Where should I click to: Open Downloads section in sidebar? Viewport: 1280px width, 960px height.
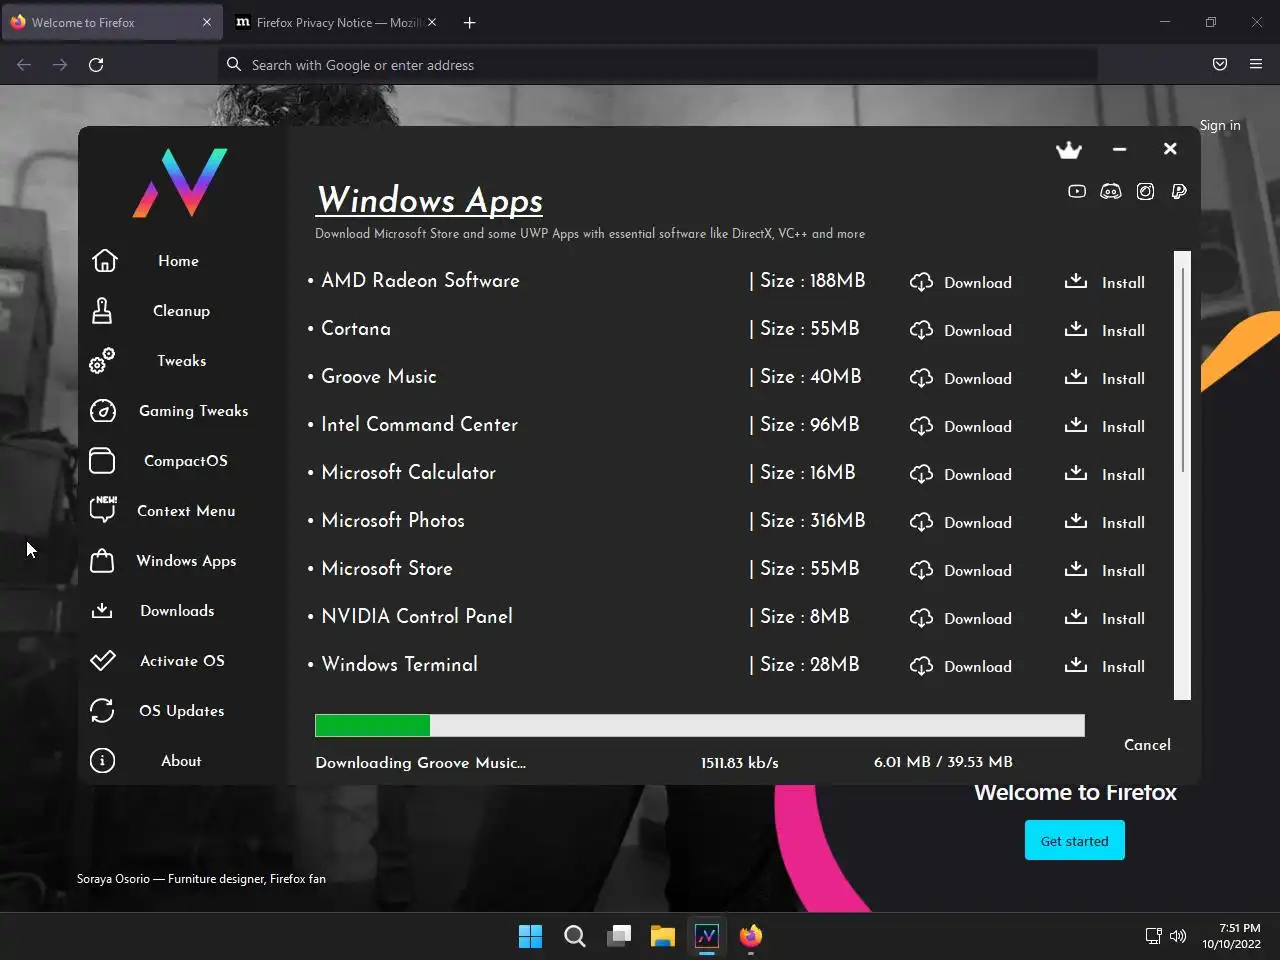pyautogui.click(x=177, y=611)
